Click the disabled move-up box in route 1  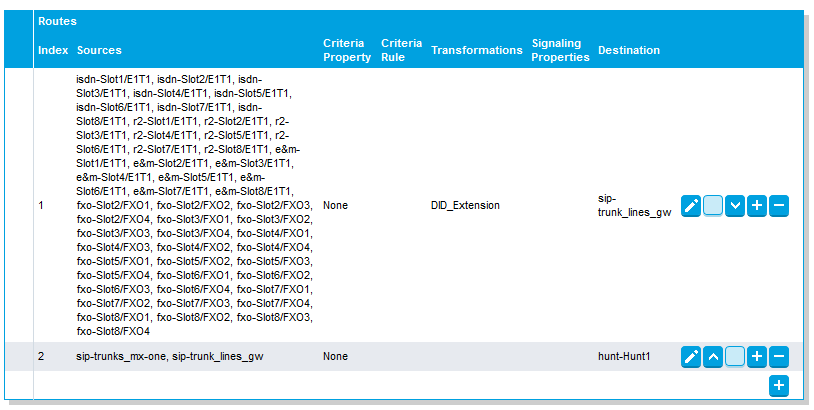pos(713,206)
